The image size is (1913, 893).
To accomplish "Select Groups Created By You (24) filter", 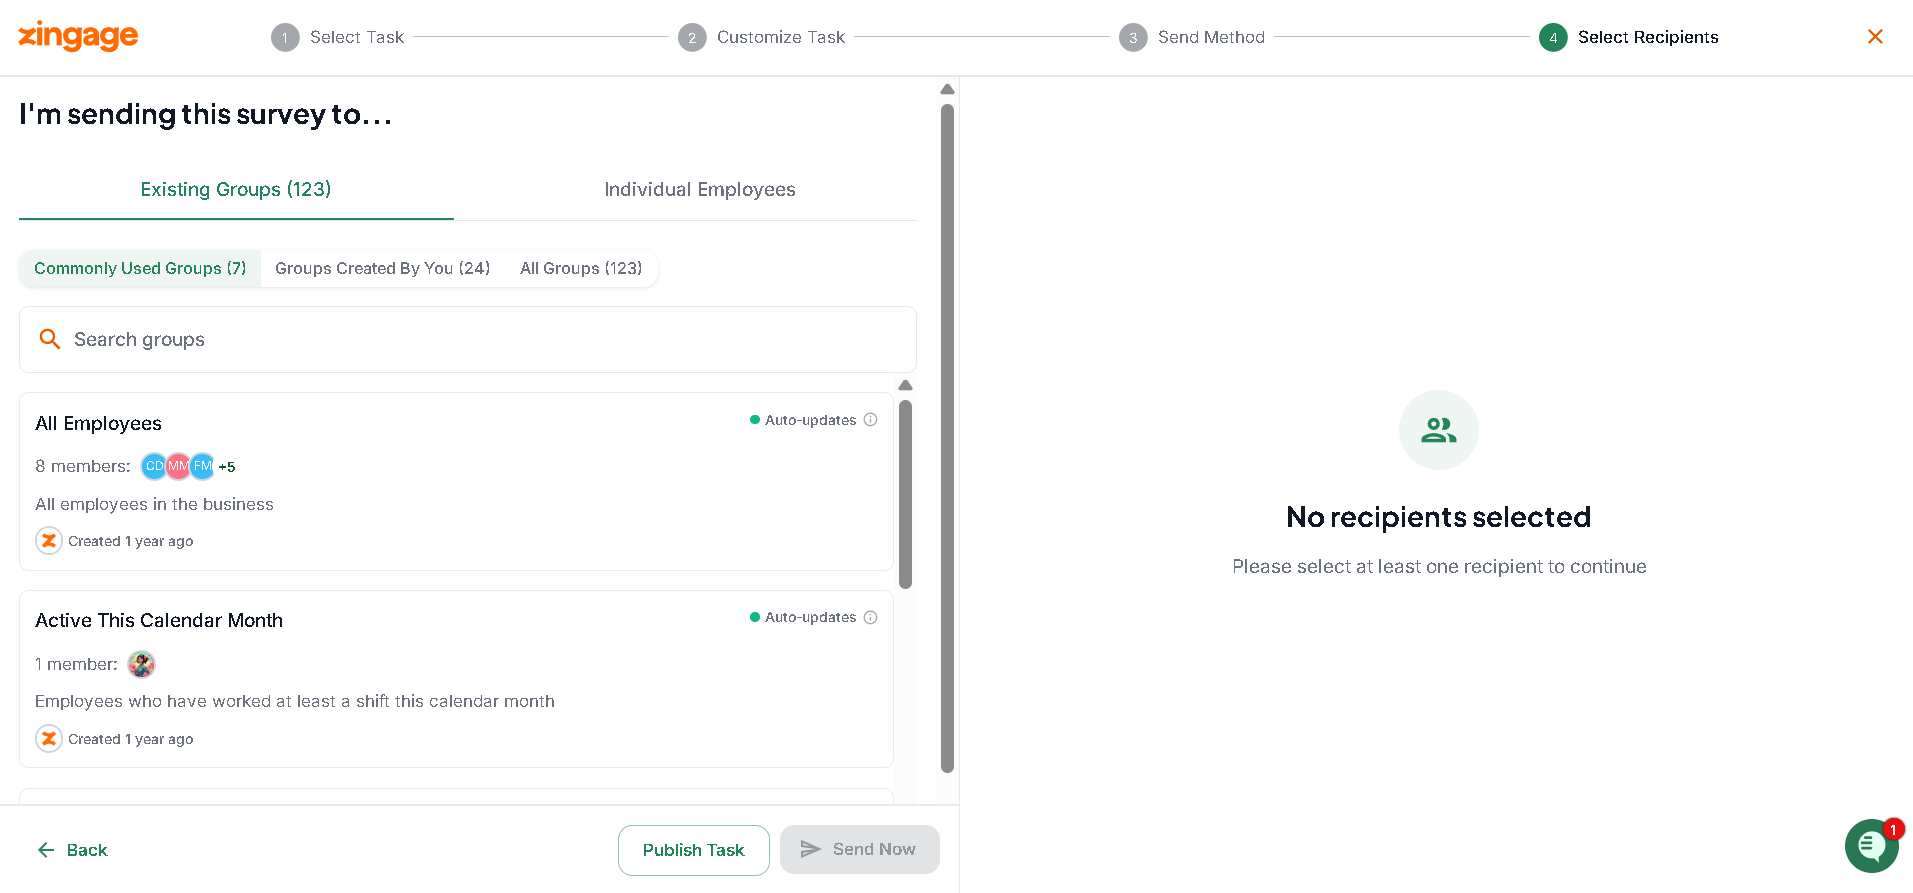I will [x=383, y=268].
